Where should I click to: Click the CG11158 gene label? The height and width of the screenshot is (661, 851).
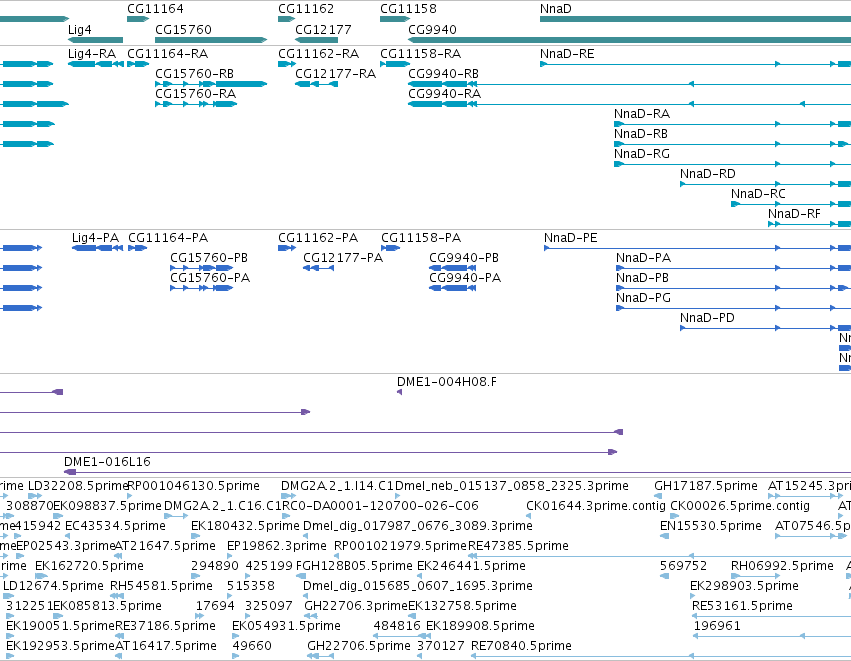tap(408, 9)
